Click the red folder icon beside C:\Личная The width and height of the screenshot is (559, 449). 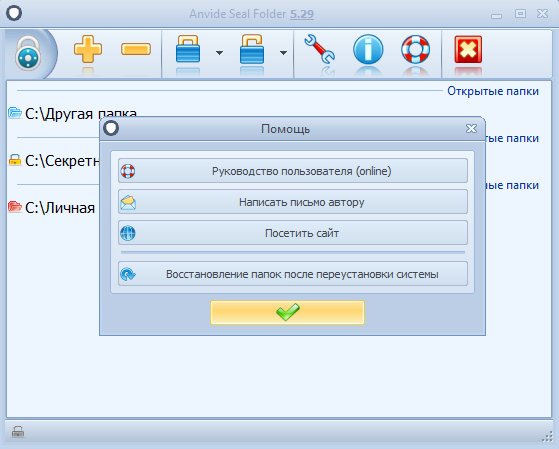click(x=15, y=207)
